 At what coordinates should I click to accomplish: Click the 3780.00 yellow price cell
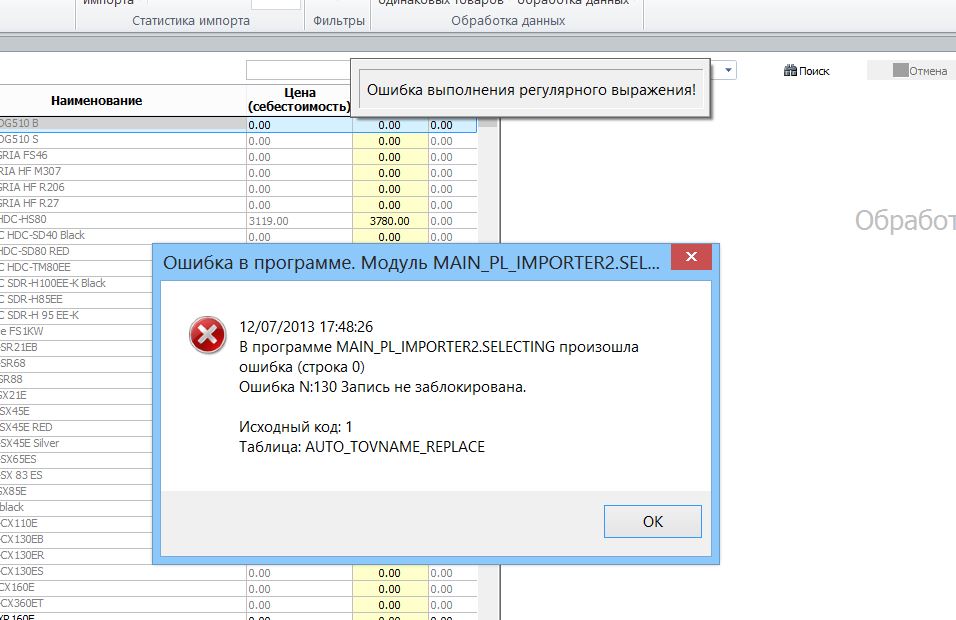(390, 221)
